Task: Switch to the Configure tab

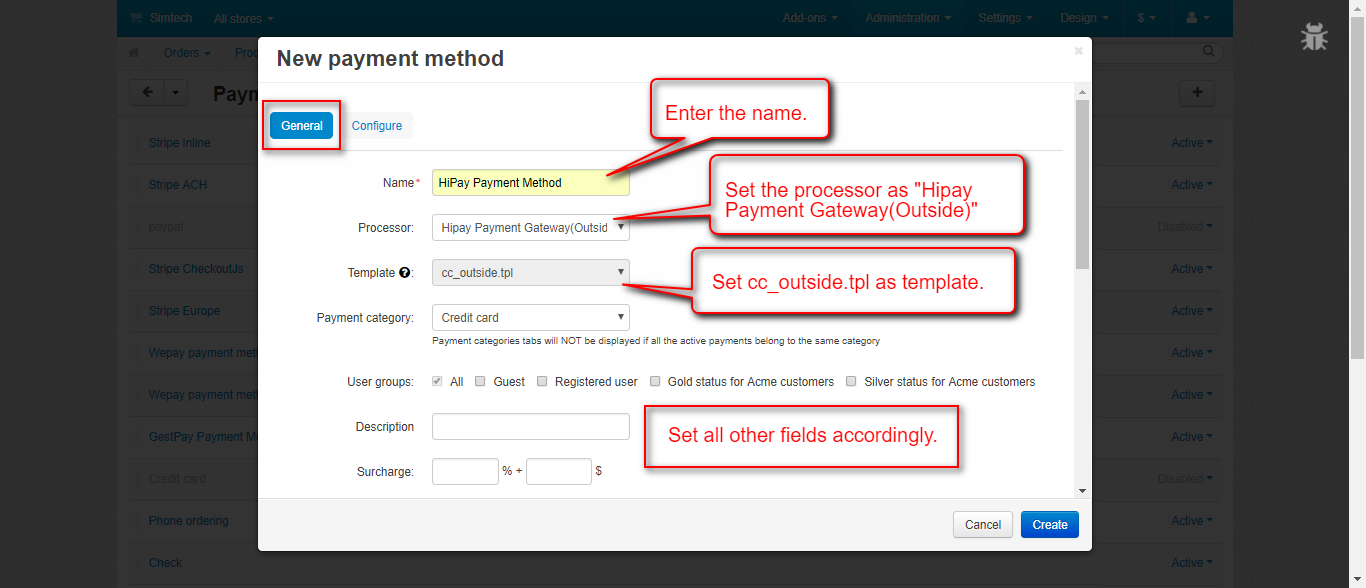Action: pyautogui.click(x=377, y=126)
